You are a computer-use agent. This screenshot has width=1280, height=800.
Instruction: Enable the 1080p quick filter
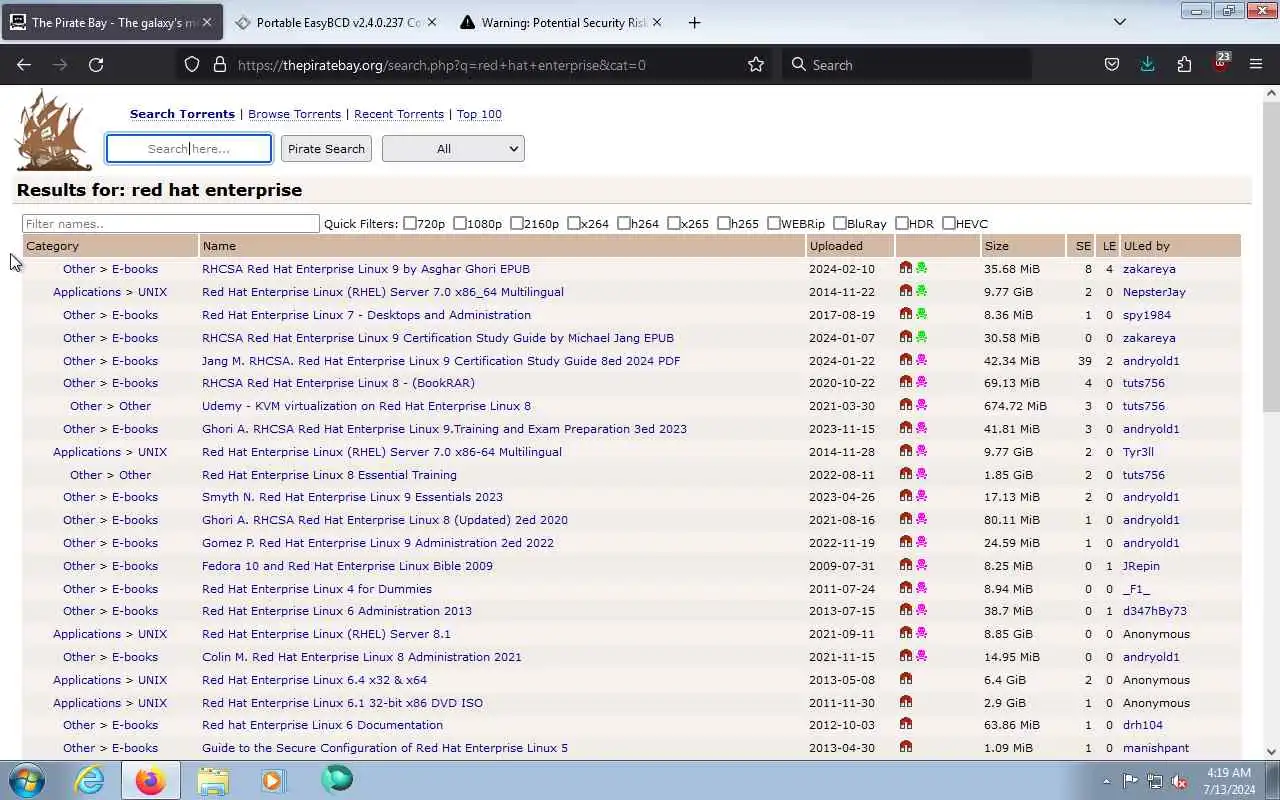tap(460, 223)
